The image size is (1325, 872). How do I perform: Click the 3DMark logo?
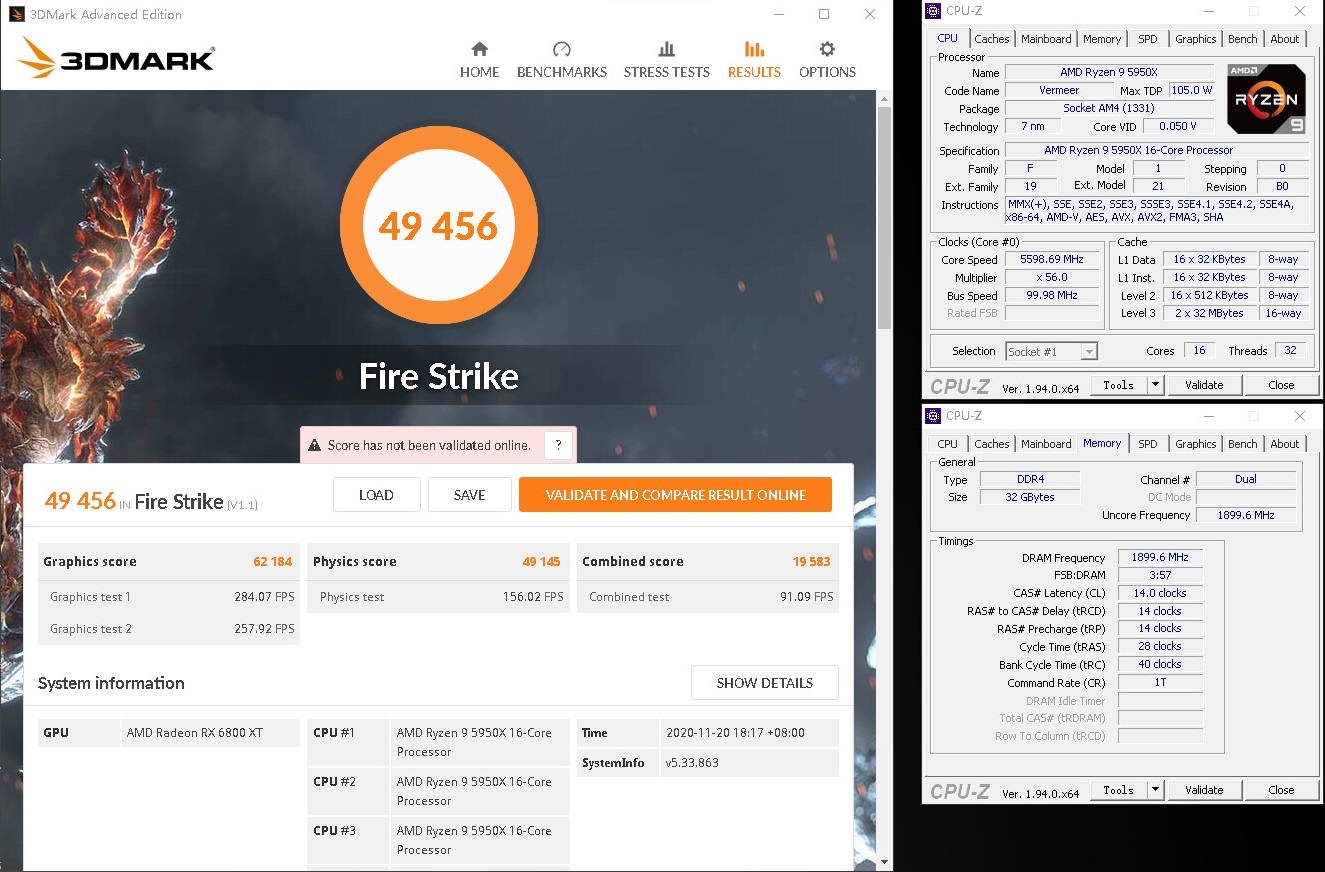116,58
